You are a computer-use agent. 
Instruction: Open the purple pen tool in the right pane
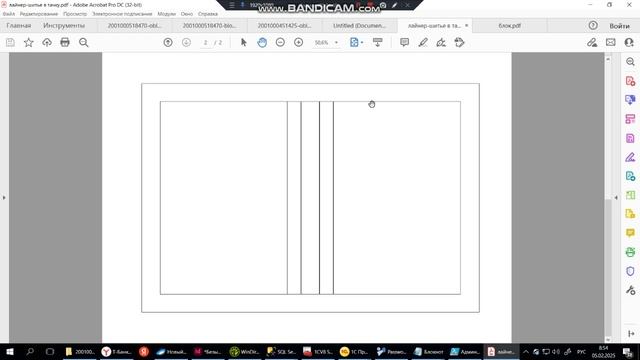(630, 157)
